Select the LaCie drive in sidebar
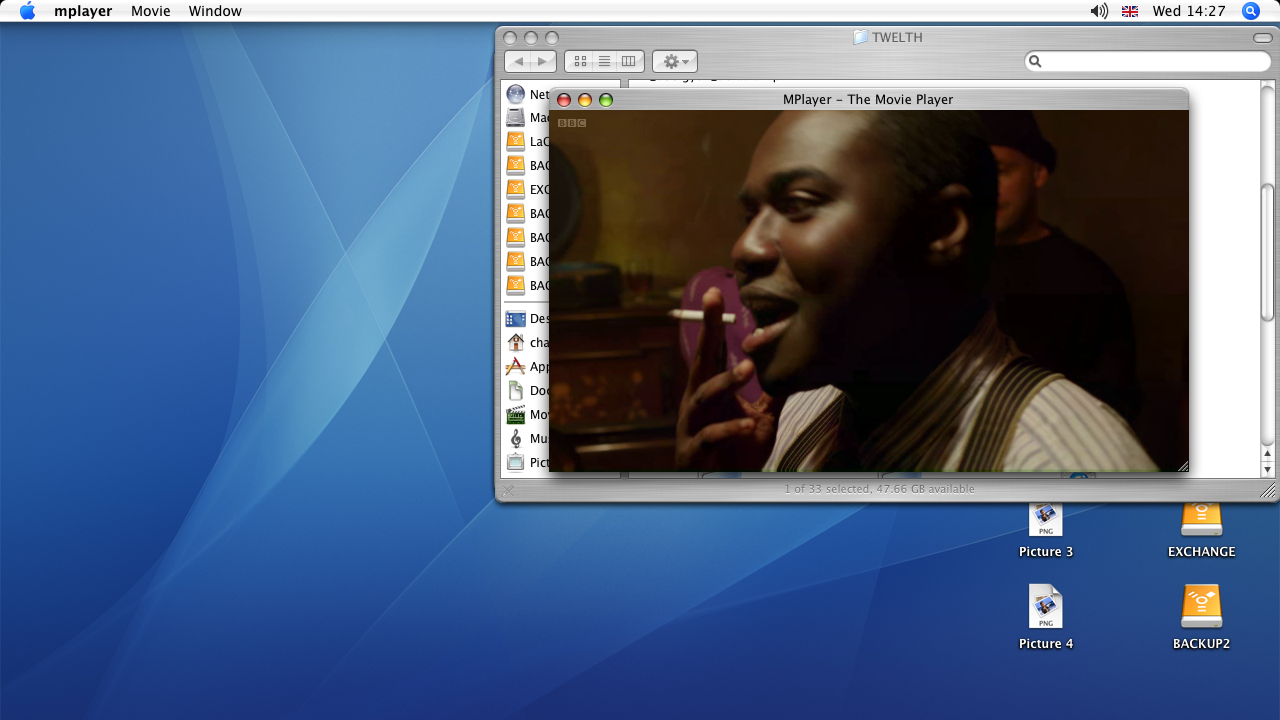 (527, 141)
